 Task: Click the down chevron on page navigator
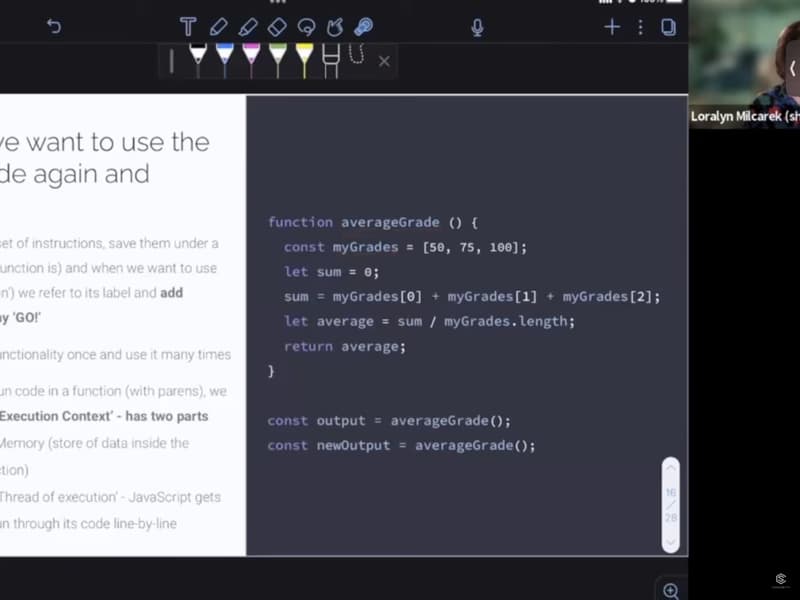point(670,543)
